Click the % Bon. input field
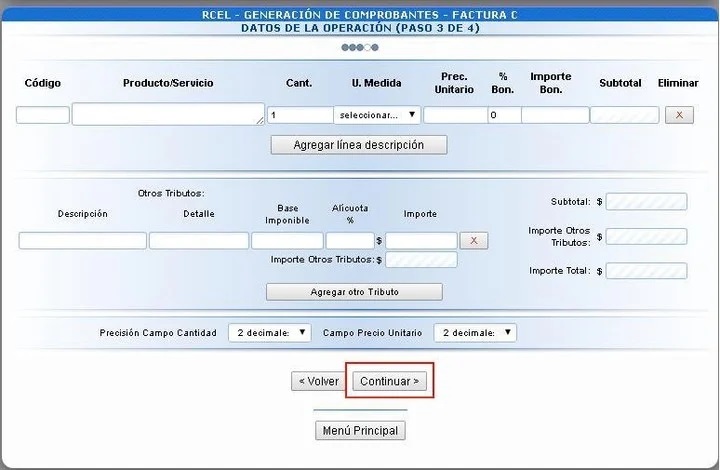 (x=504, y=115)
